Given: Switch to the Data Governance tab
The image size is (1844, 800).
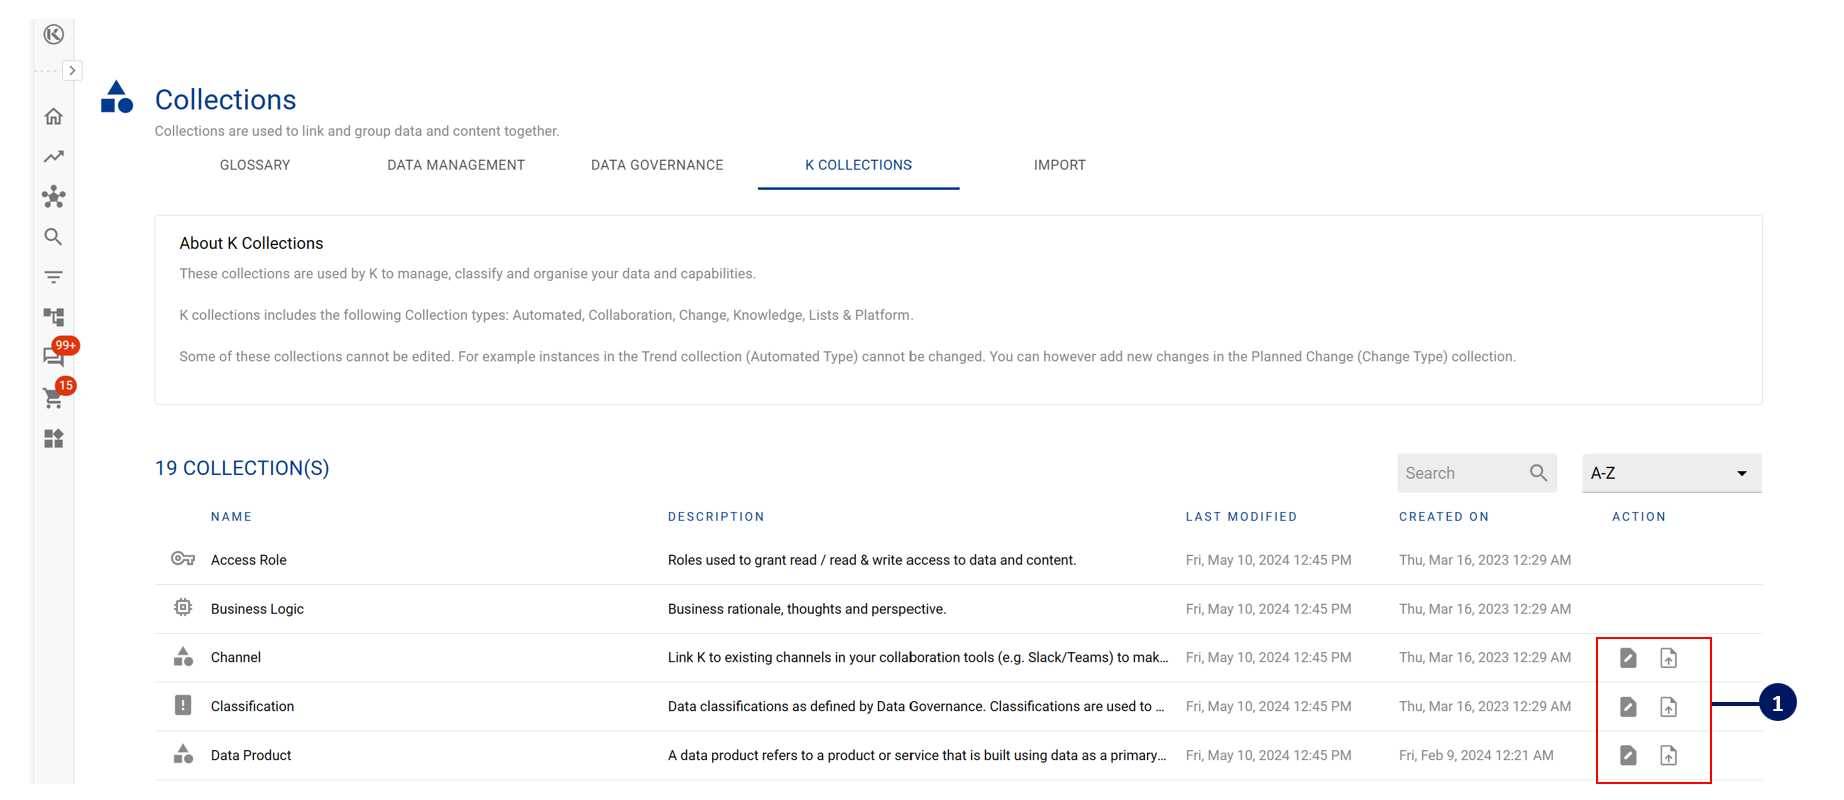Looking at the screenshot, I should [657, 165].
